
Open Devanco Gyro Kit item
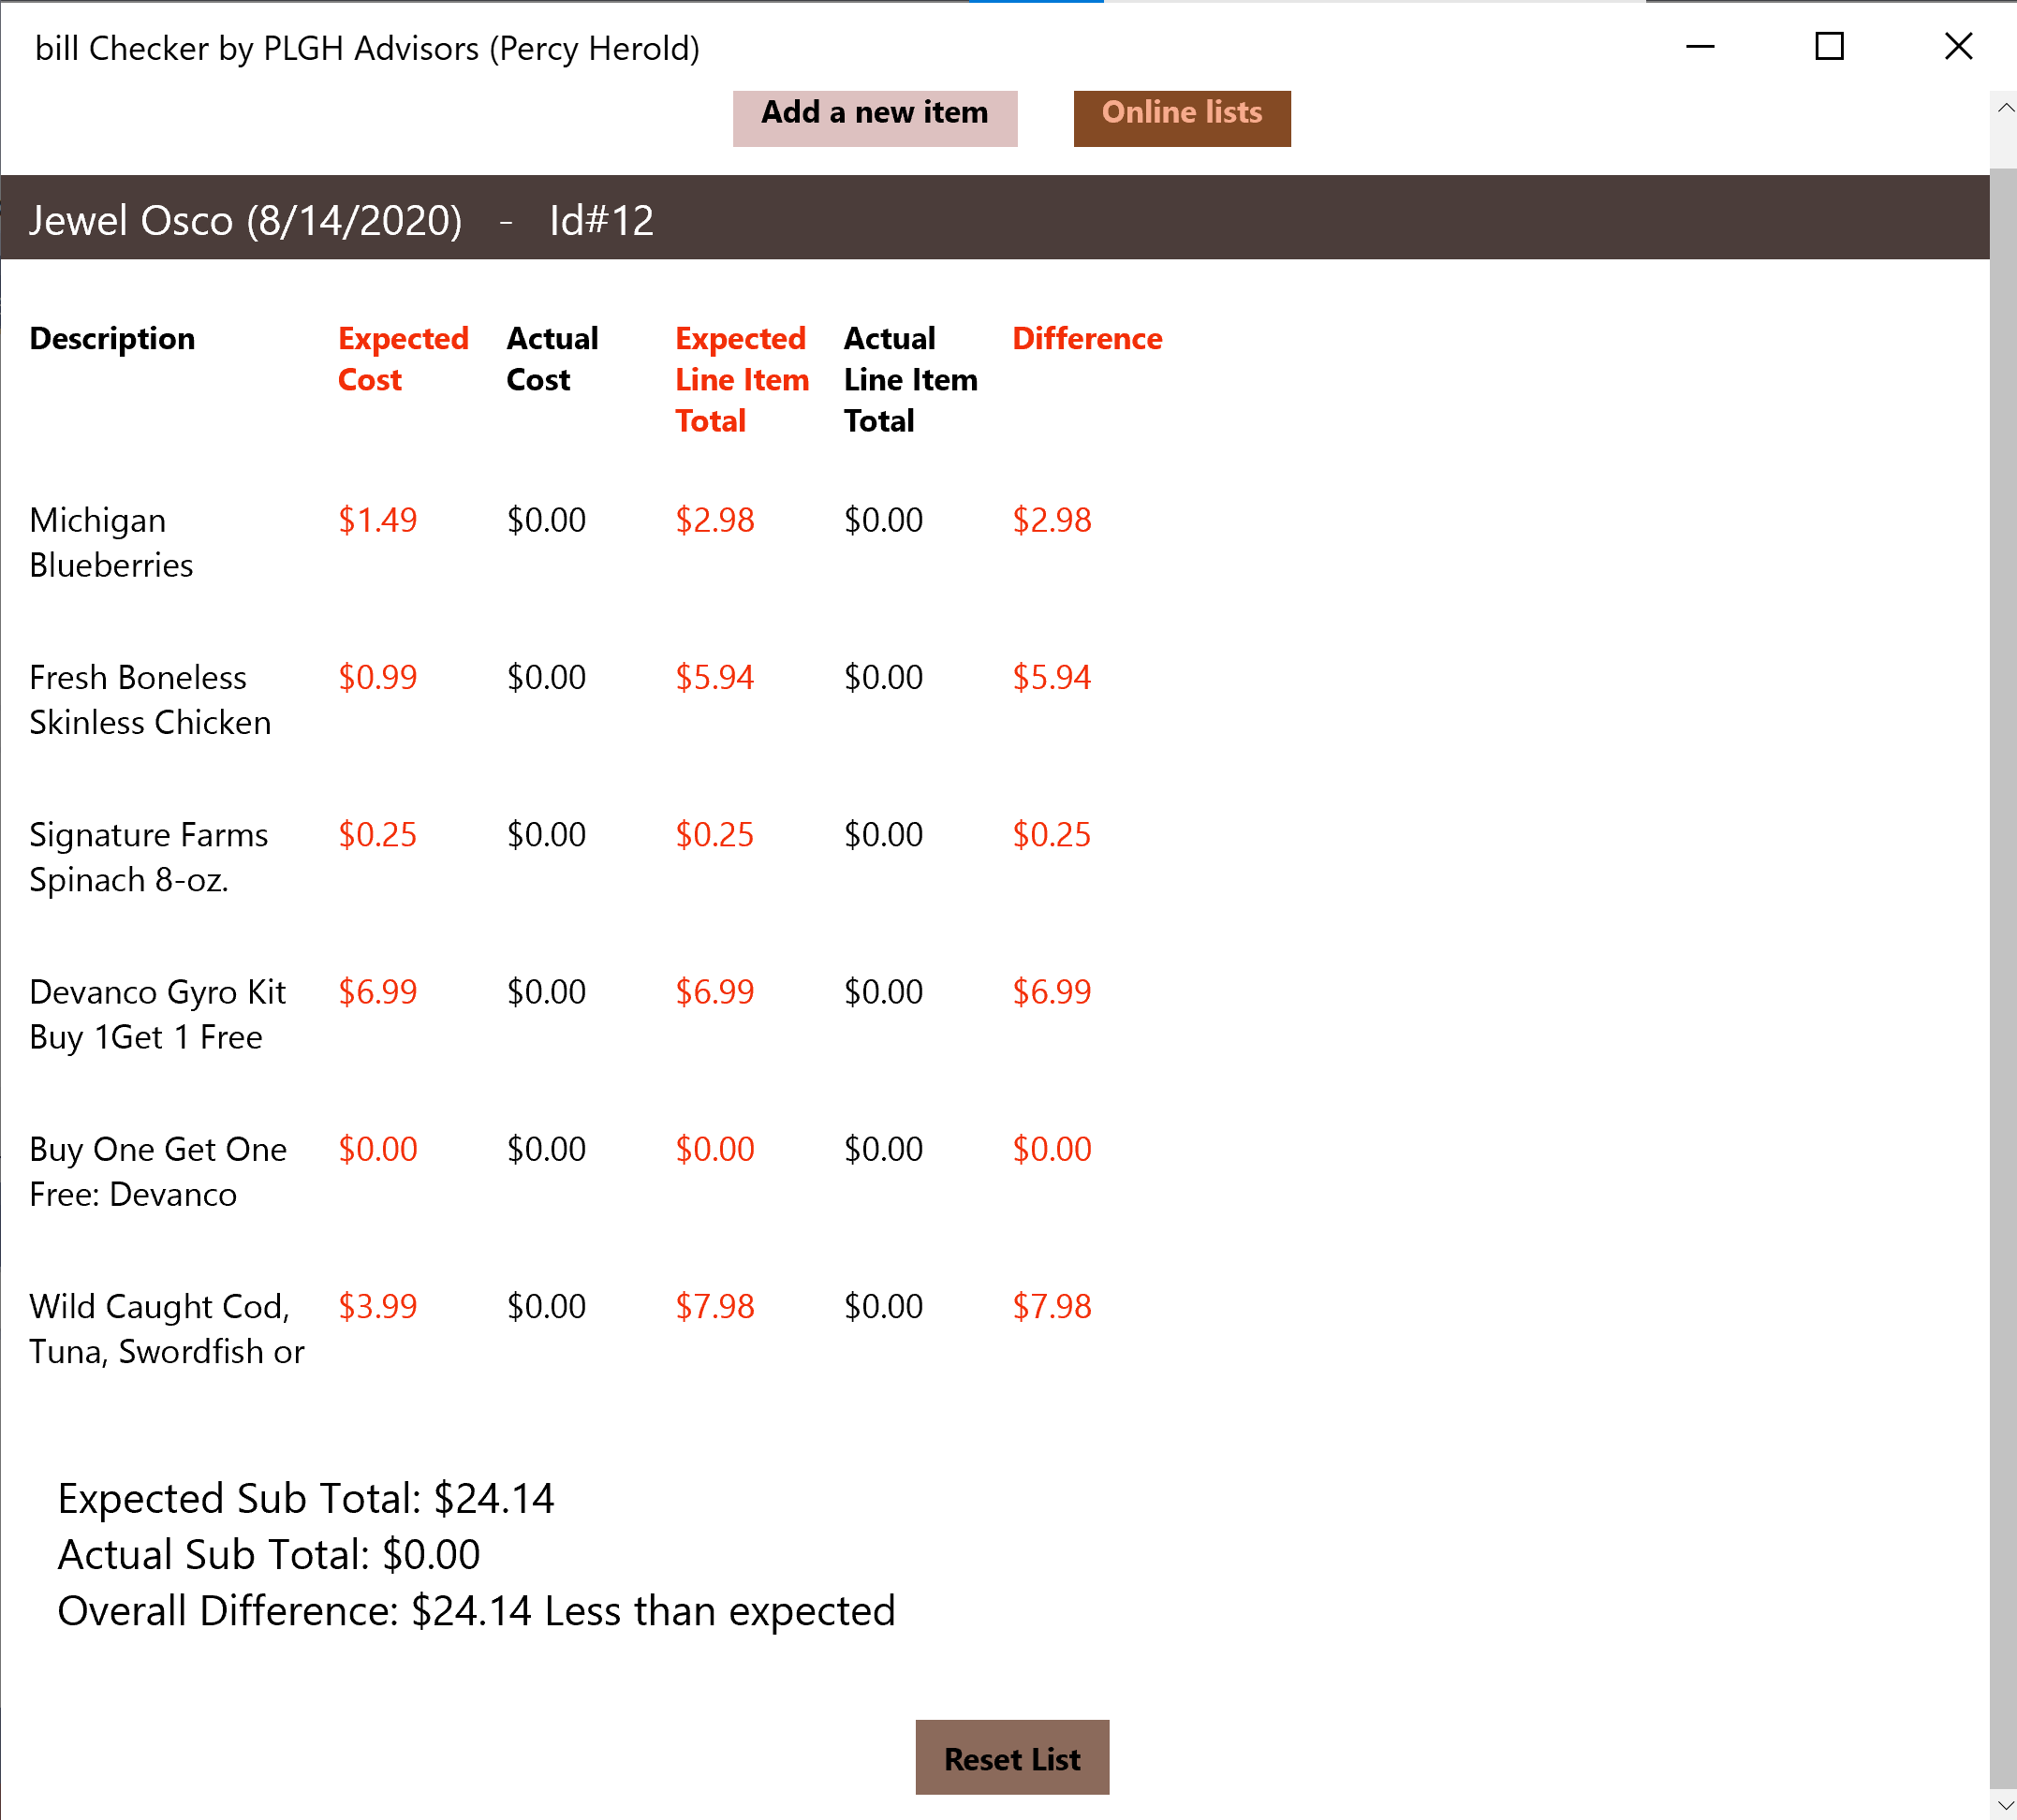tap(157, 1013)
